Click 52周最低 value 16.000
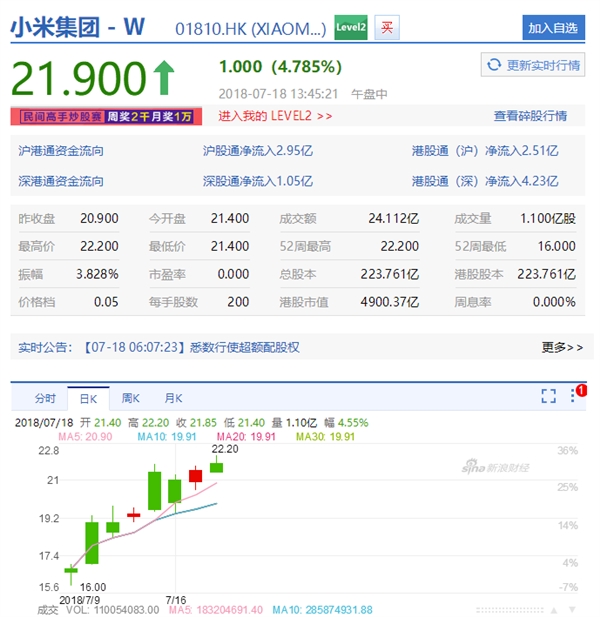Image resolution: width=600 pixels, height=617 pixels. [x=556, y=246]
